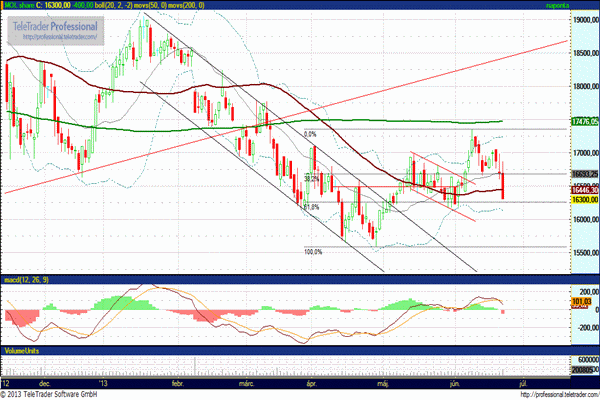
Task: Click the red 16300,00 last price tag
Action: point(583,200)
